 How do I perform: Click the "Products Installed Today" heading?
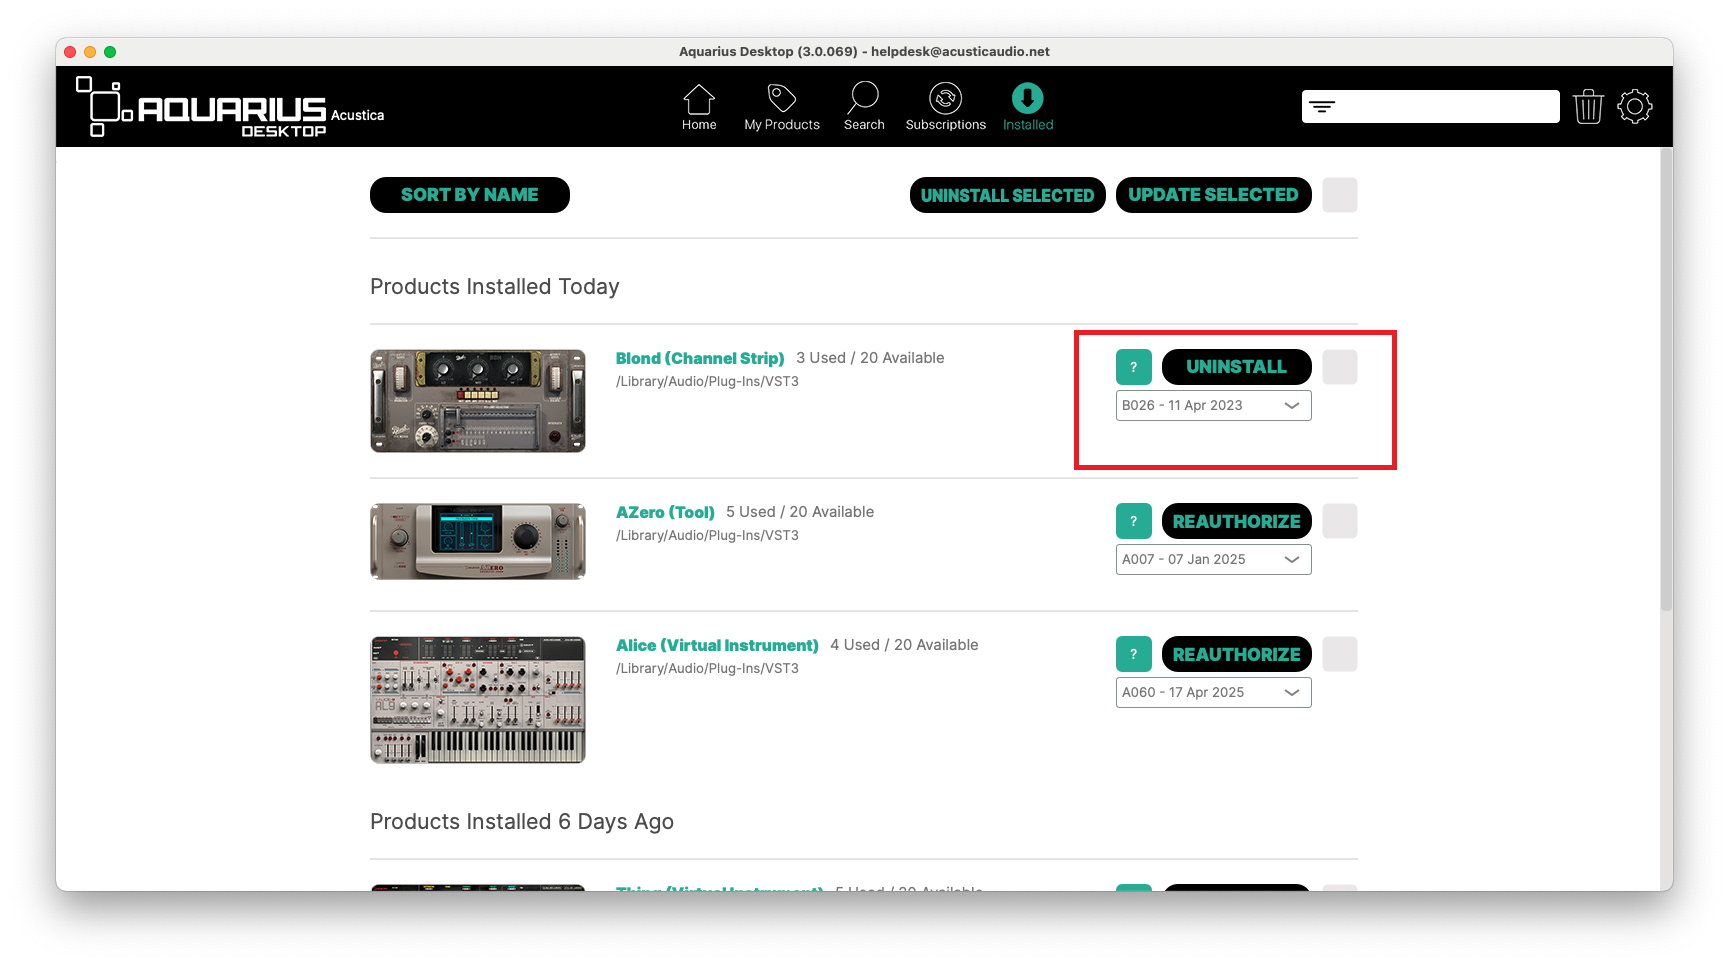pyautogui.click(x=495, y=287)
